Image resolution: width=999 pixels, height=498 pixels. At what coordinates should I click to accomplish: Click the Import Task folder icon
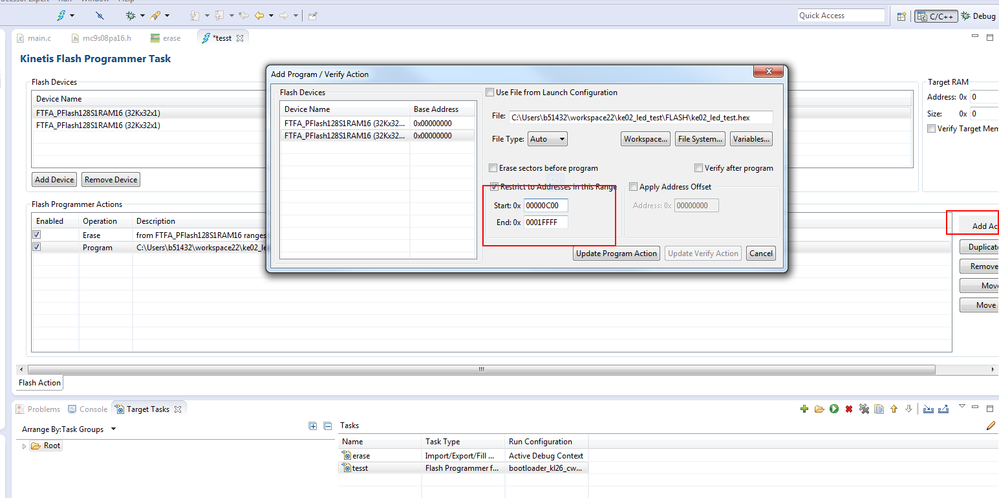(x=819, y=409)
